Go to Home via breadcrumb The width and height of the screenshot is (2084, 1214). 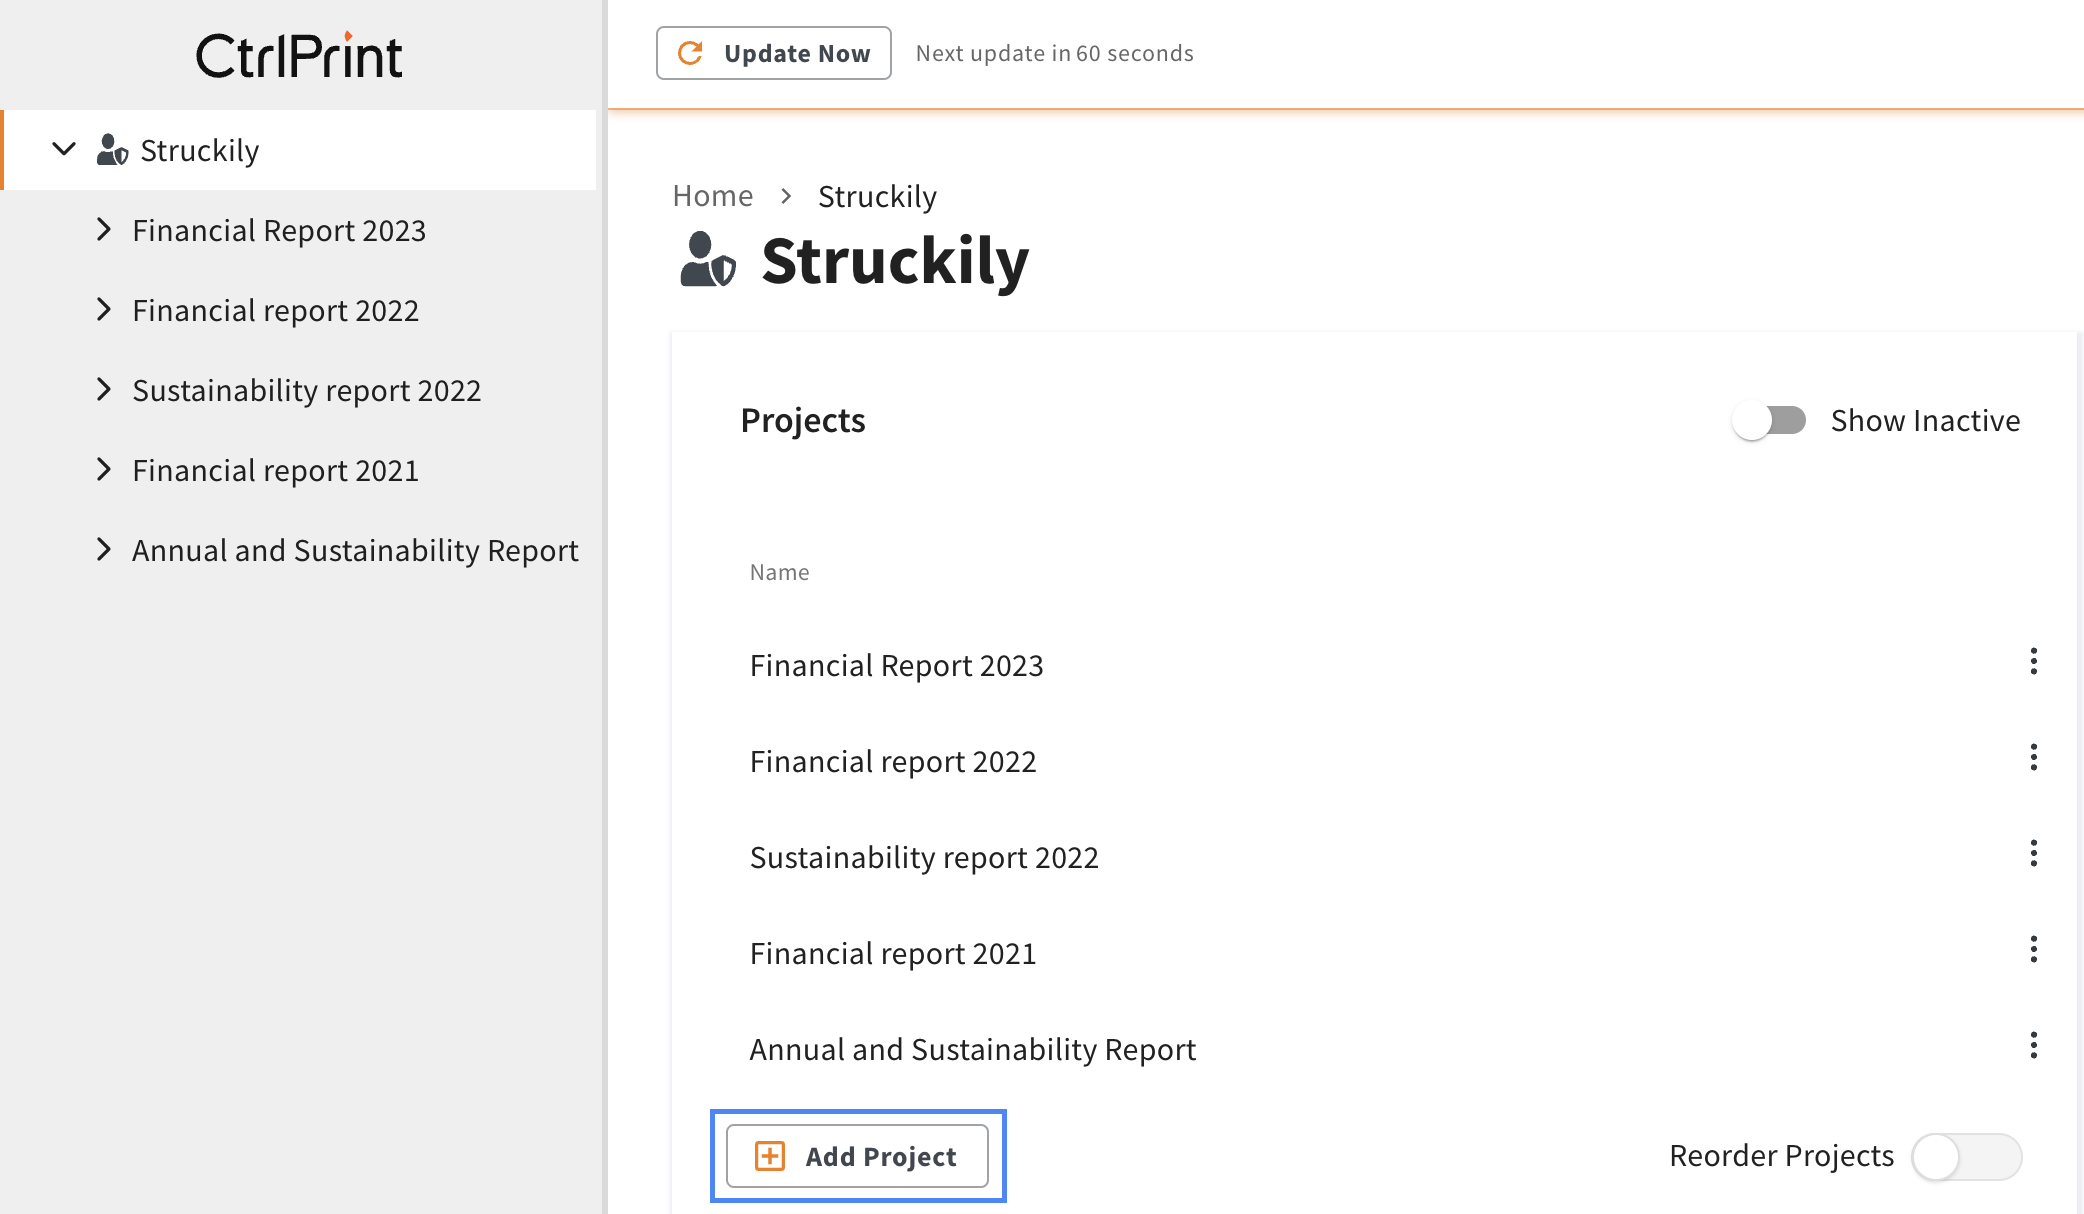pos(712,196)
